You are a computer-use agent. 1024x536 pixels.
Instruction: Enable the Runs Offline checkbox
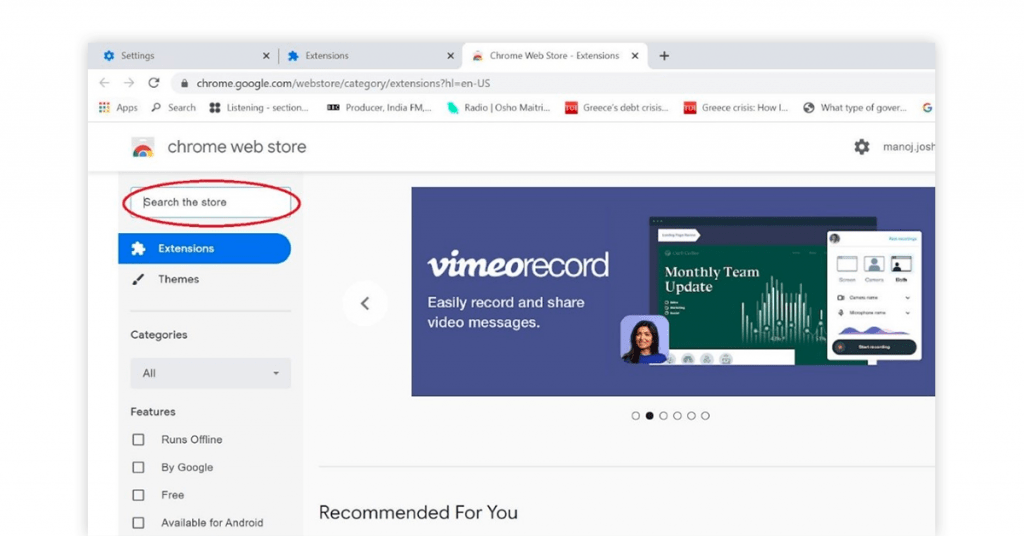[x=138, y=440]
